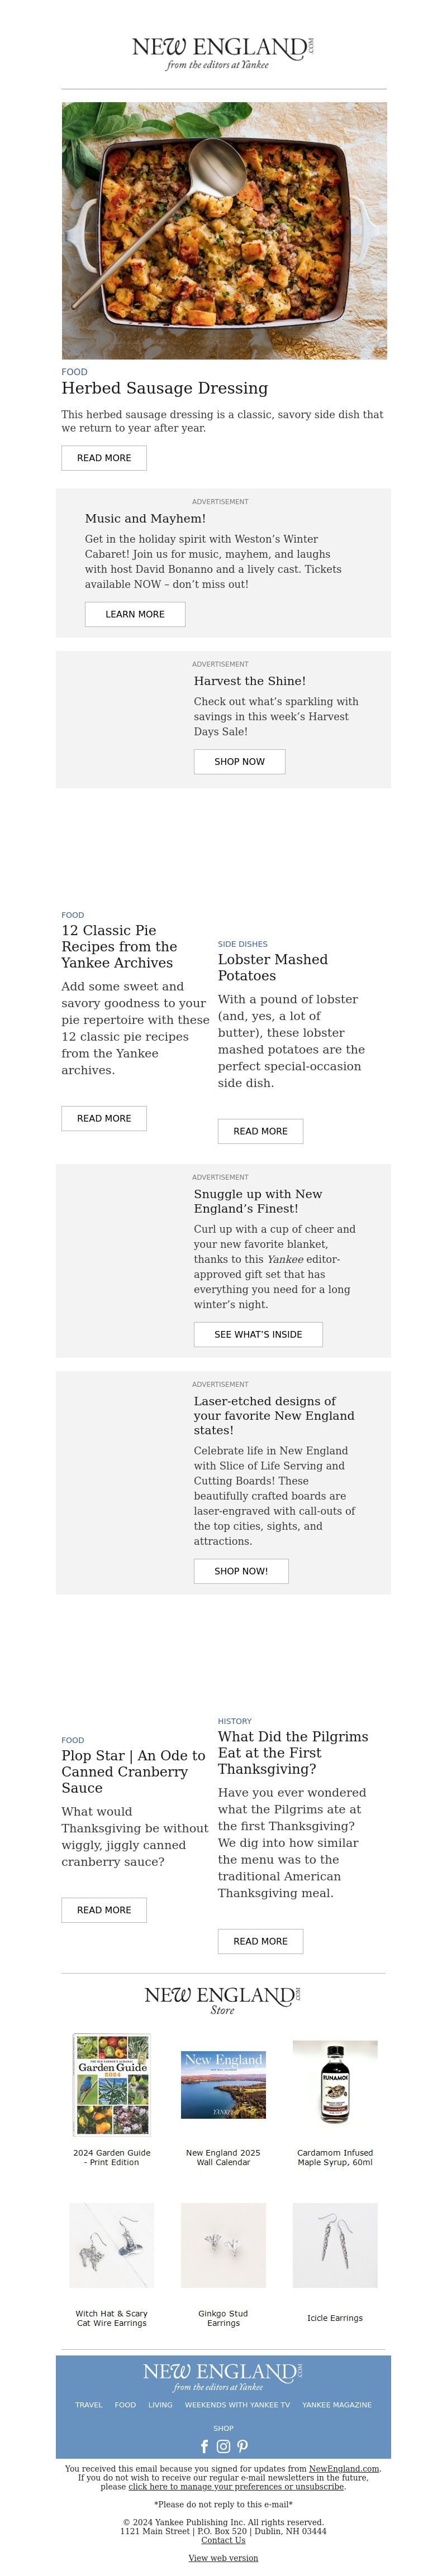Open the Contact Us link
This screenshot has height=2576, width=447.
223,2540
